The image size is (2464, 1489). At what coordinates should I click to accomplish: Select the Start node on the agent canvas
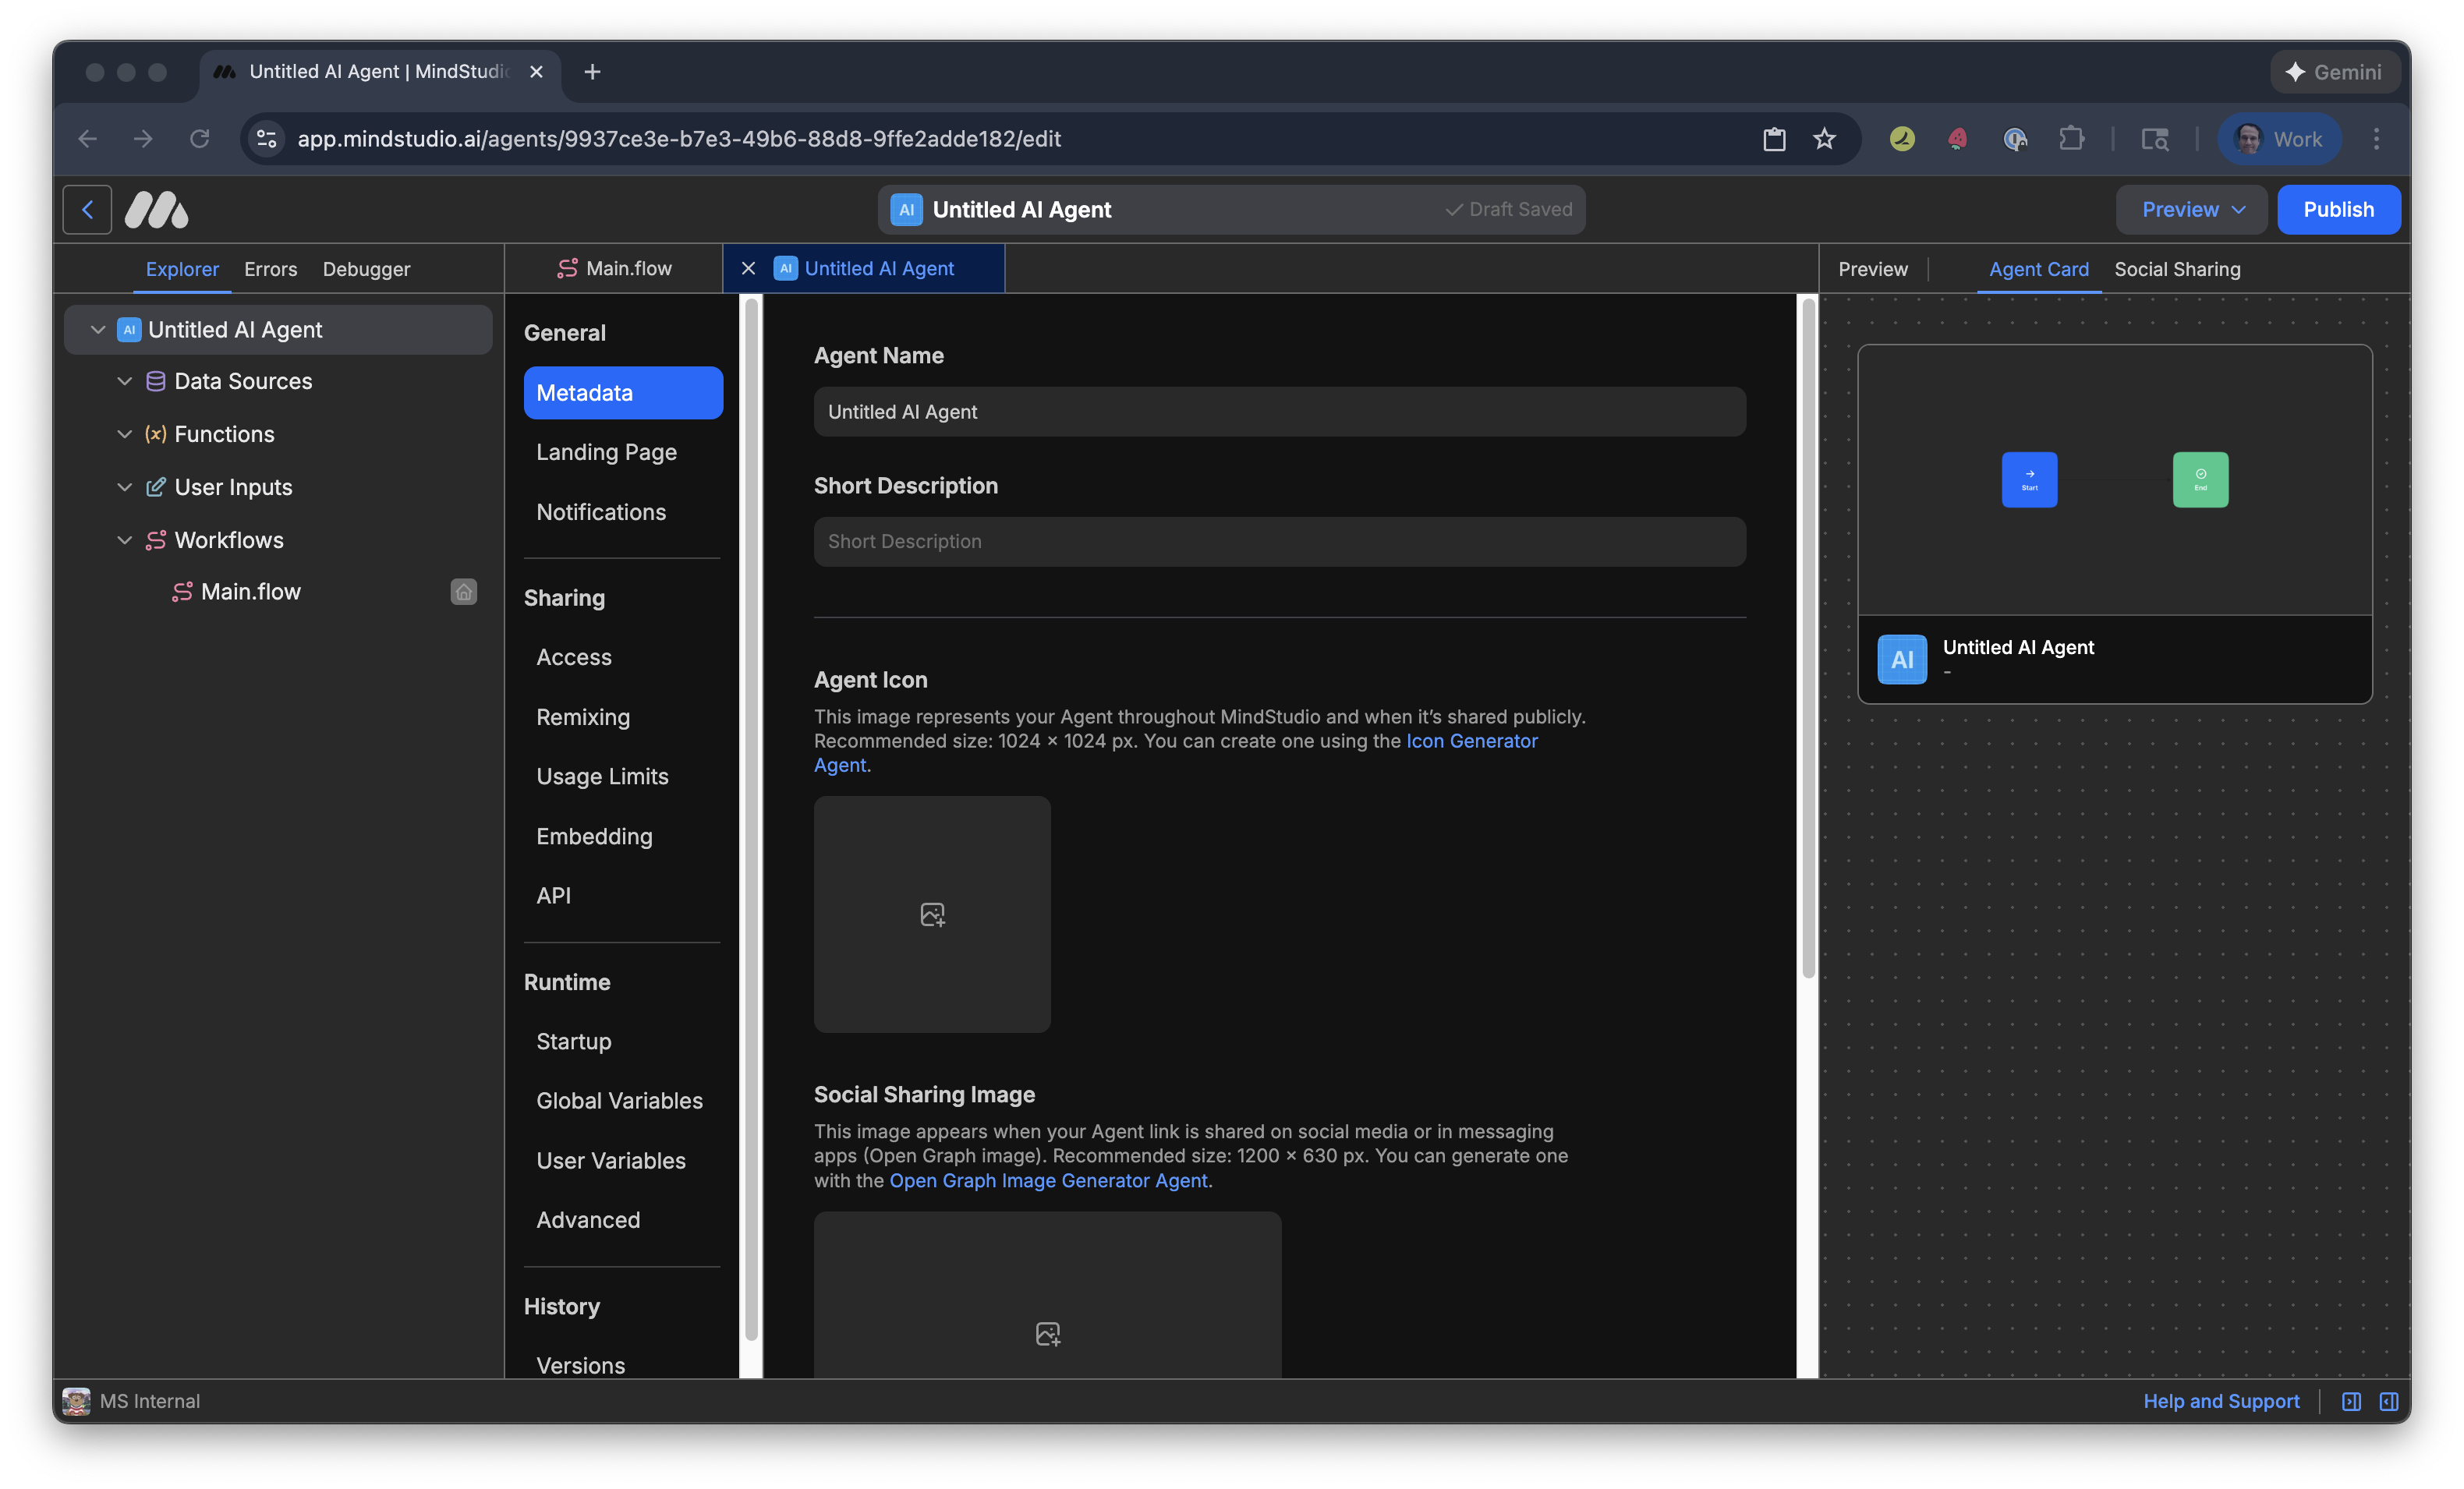click(2029, 479)
